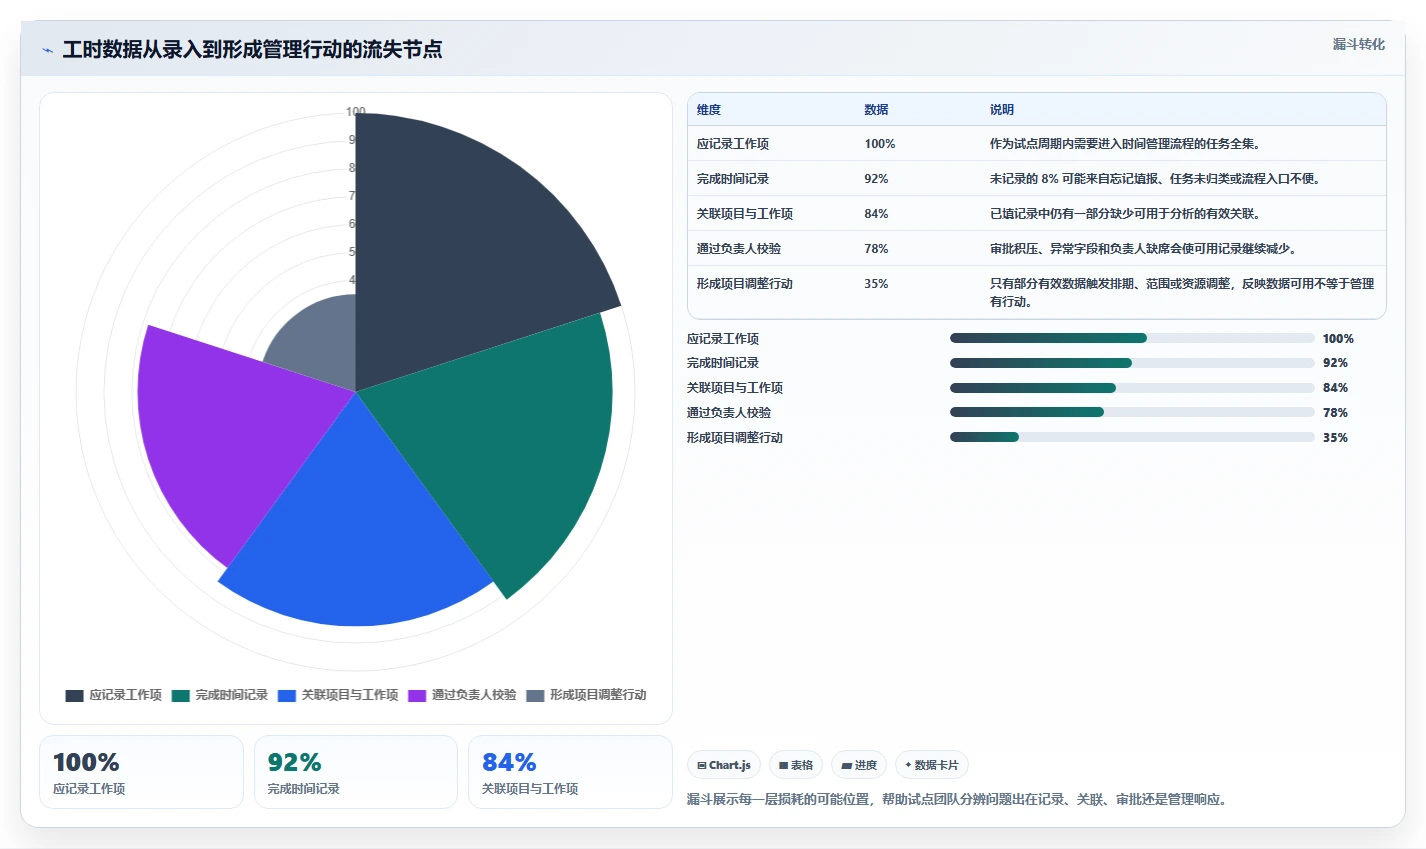Image resolution: width=1426 pixels, height=849 pixels.
Task: Open the 84% 关联项目与工作项 stat card
Action: click(570, 772)
